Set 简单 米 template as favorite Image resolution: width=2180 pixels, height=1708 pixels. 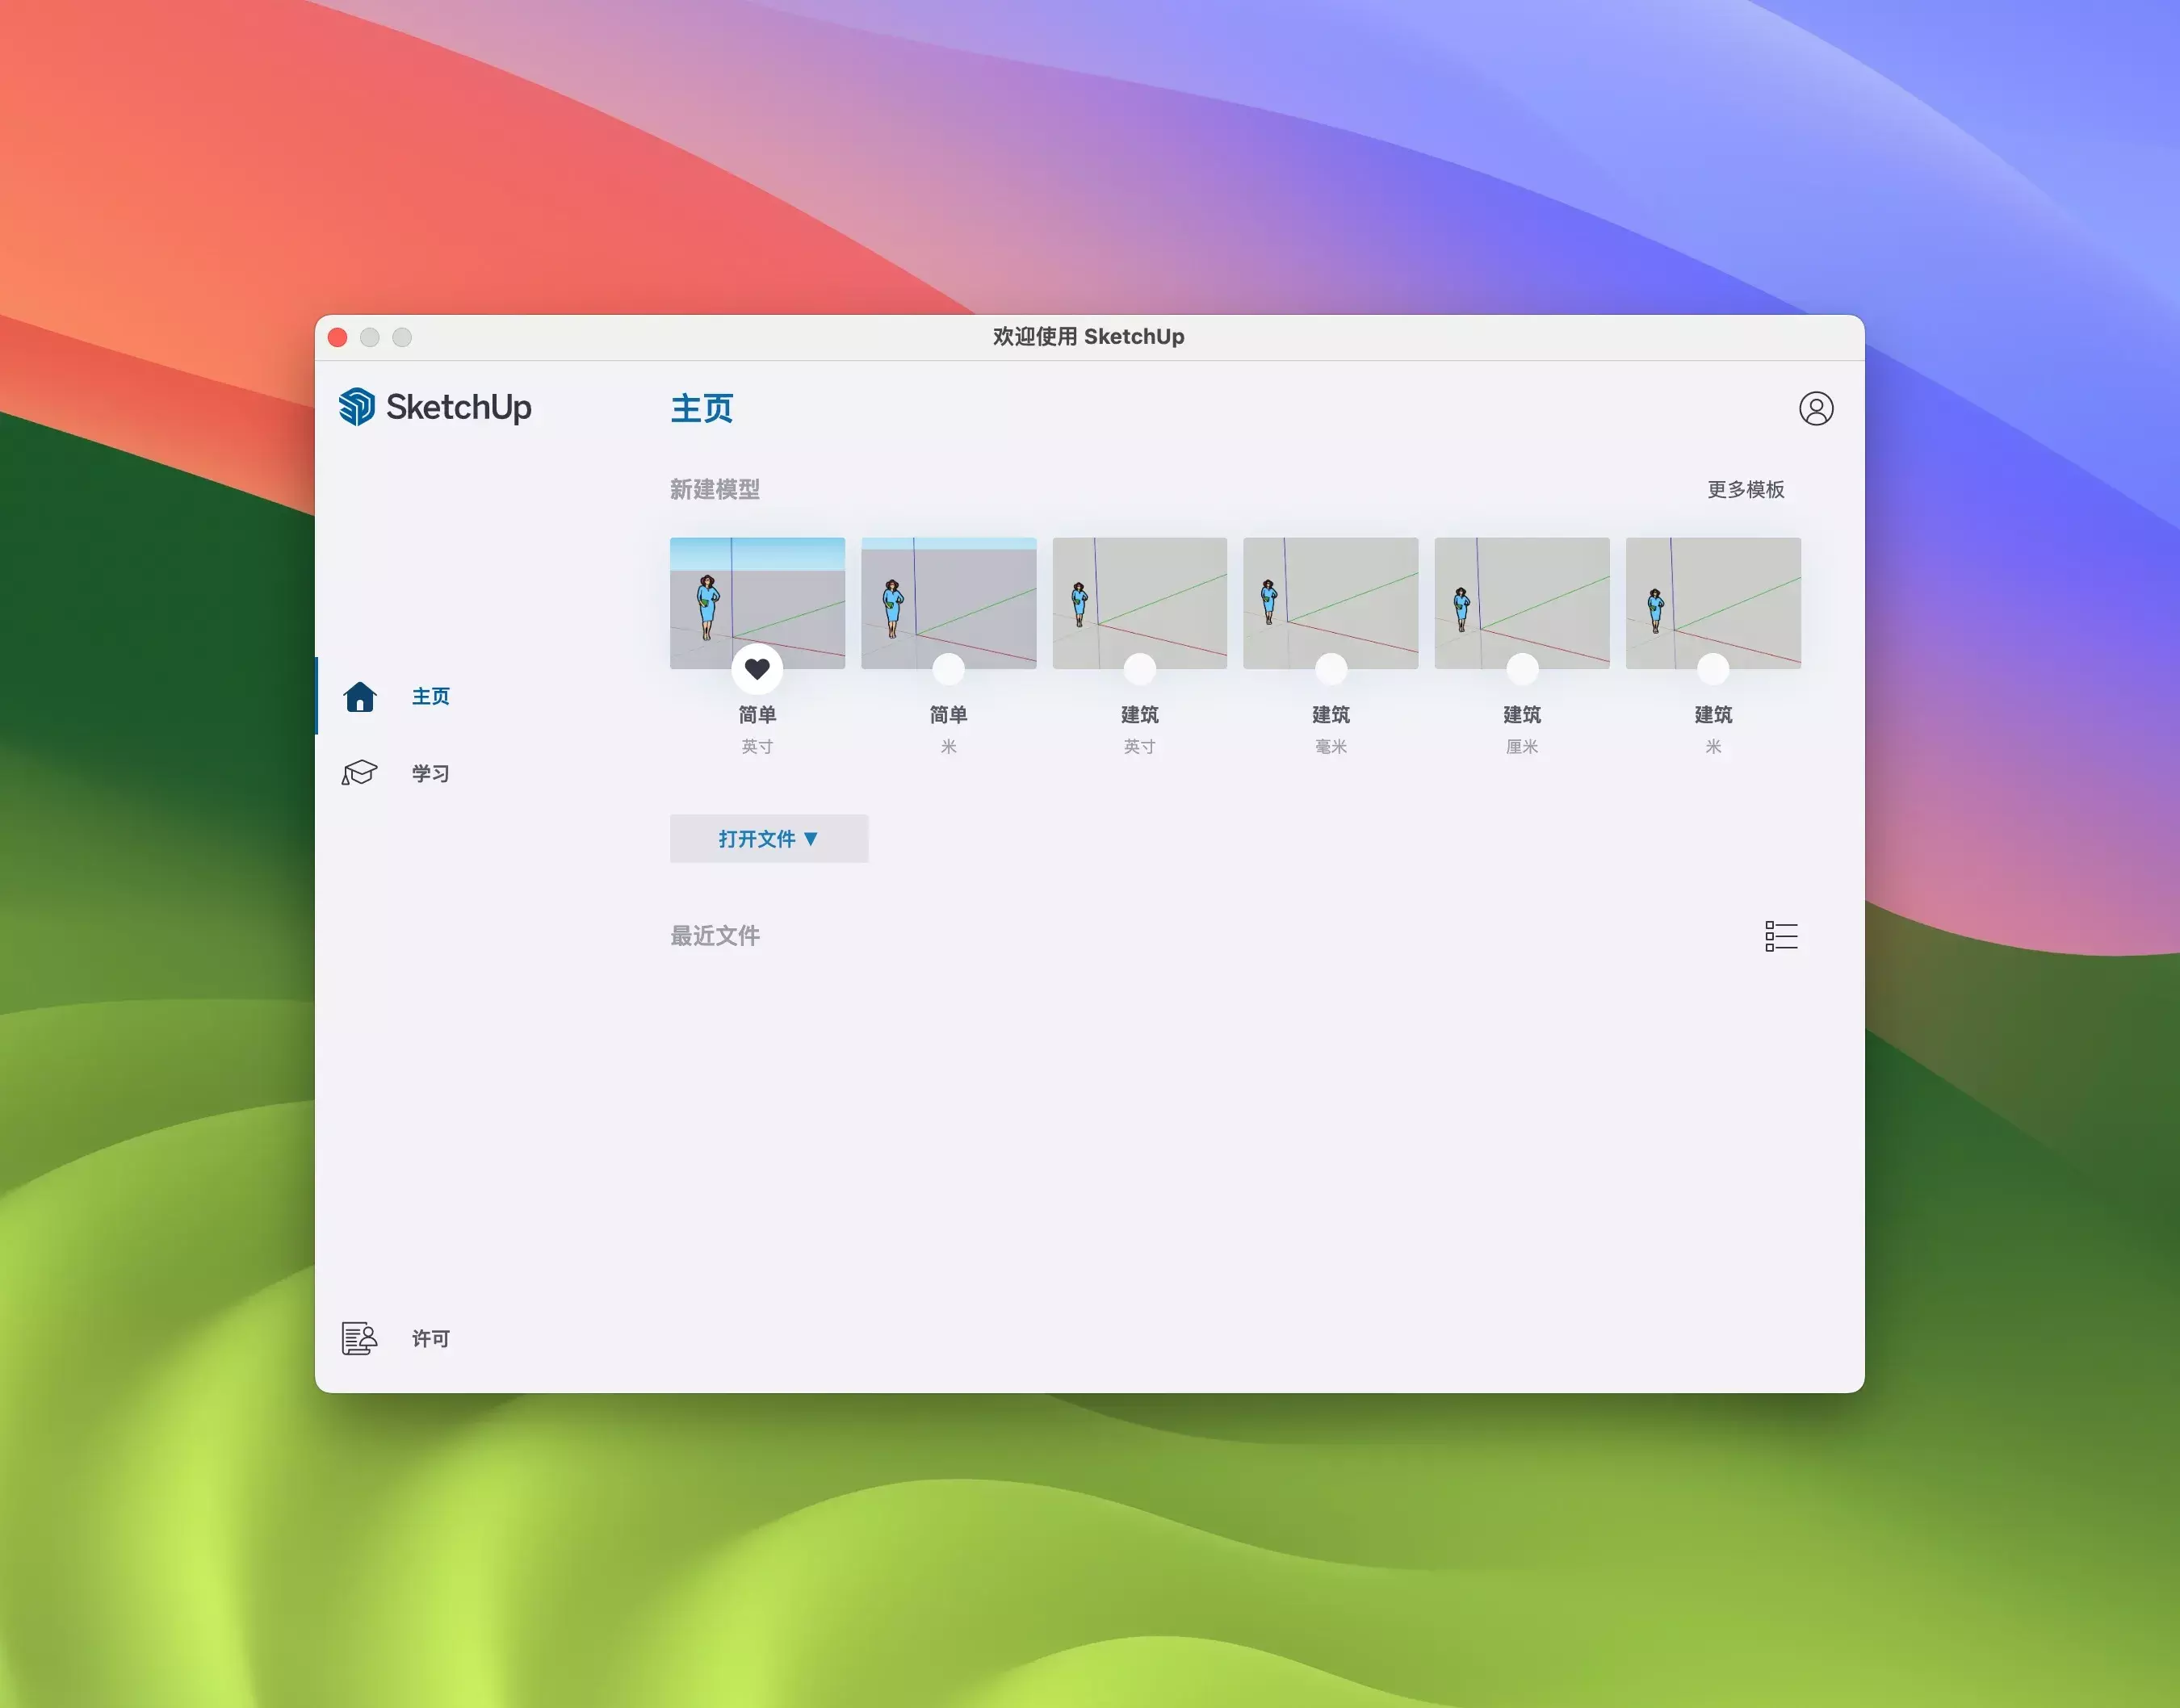tap(948, 669)
